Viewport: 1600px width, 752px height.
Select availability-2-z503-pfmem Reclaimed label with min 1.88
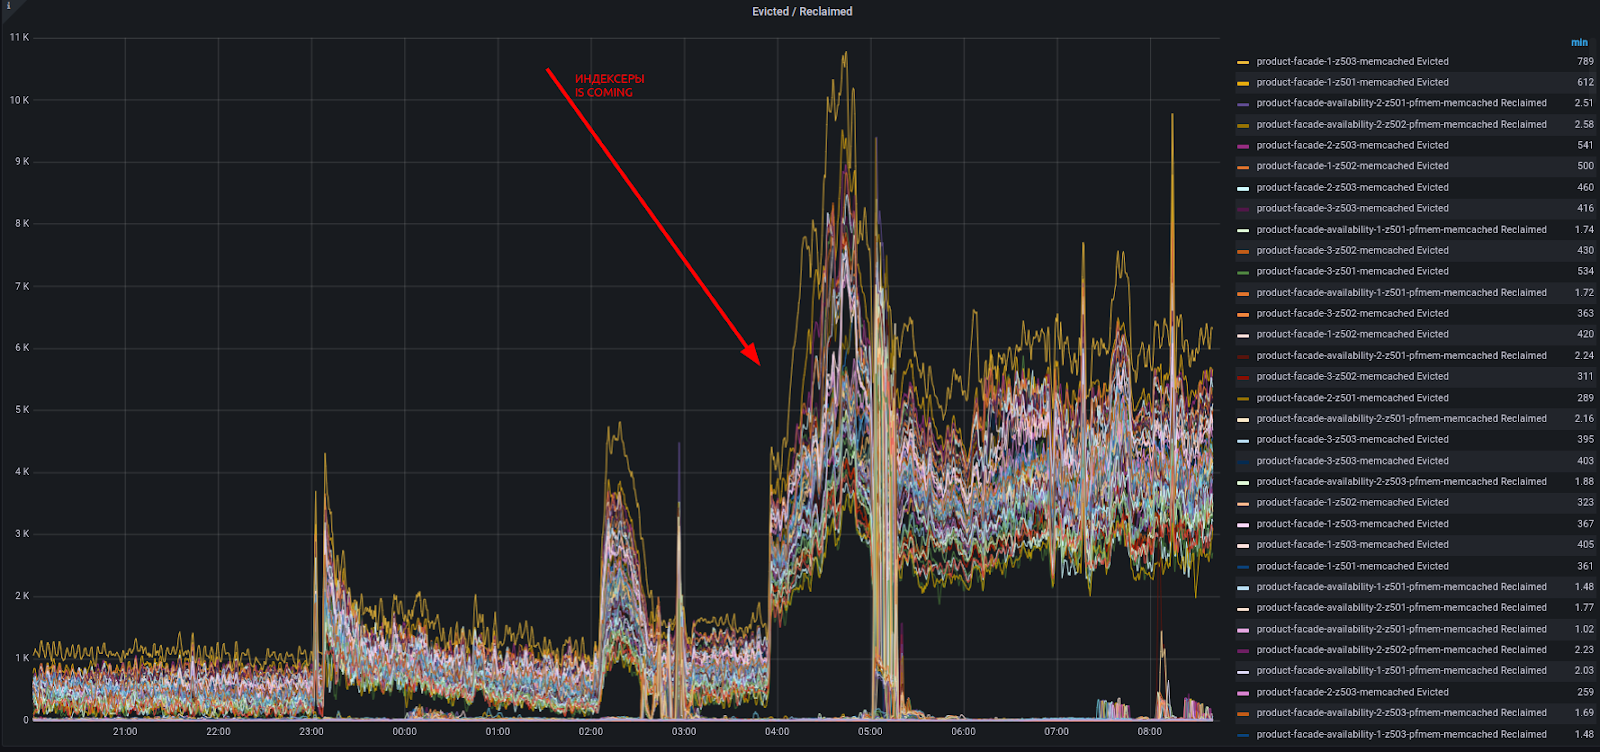(1402, 481)
